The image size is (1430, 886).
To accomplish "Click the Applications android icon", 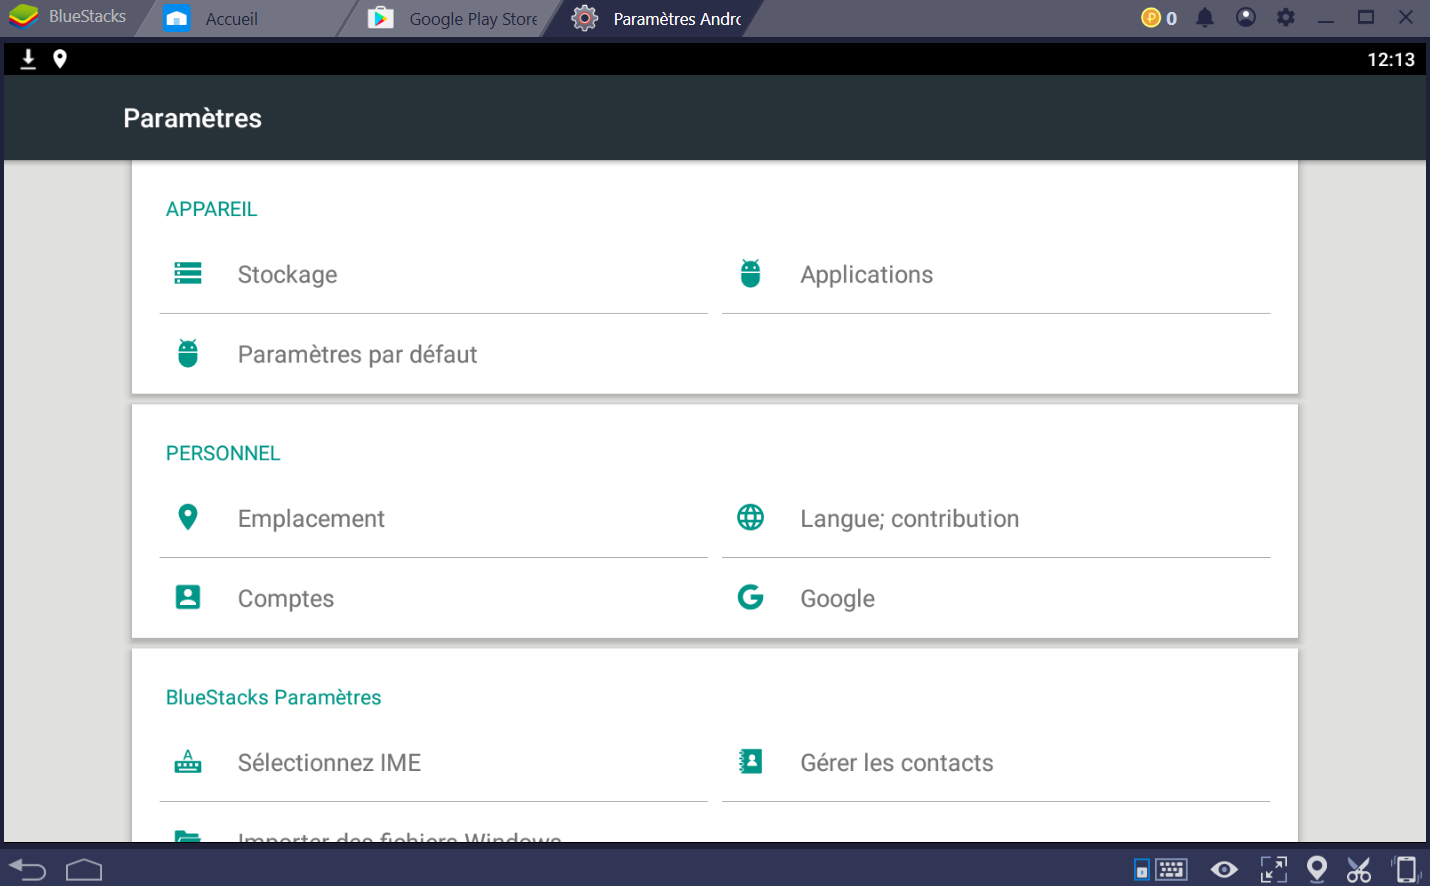I will pos(750,273).
